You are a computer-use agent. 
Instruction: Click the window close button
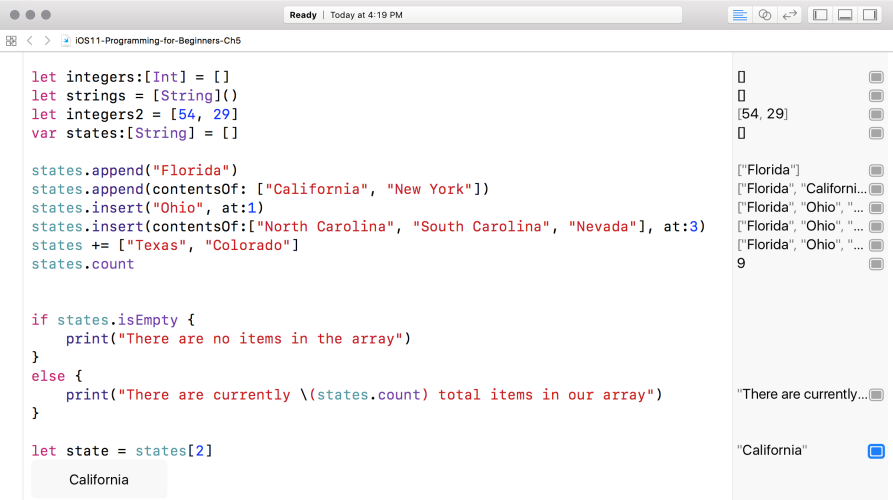point(15,15)
